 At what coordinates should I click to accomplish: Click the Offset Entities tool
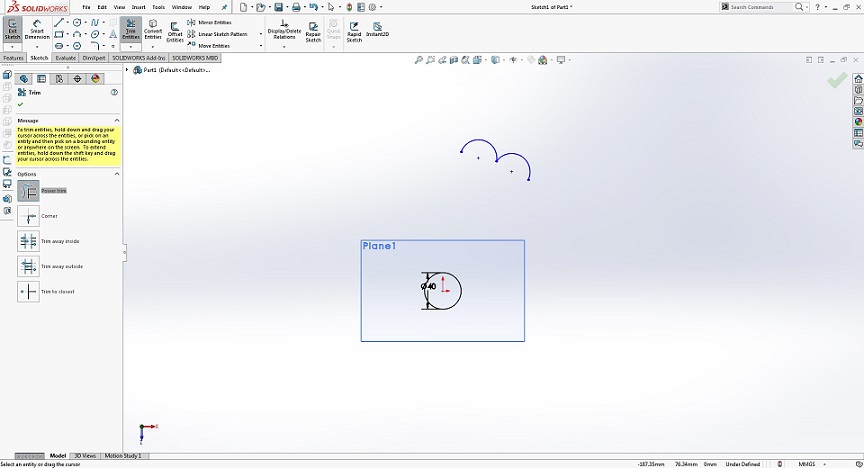(x=175, y=32)
